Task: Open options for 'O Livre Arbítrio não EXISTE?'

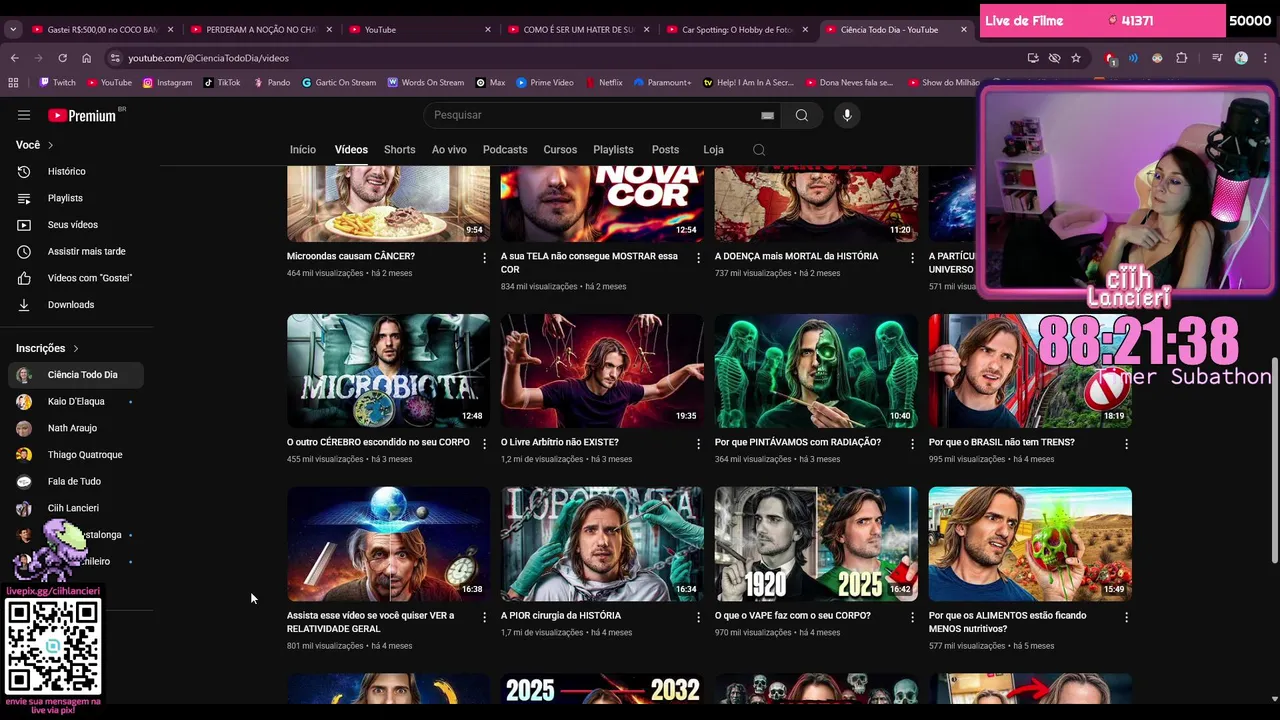Action: 698,443
